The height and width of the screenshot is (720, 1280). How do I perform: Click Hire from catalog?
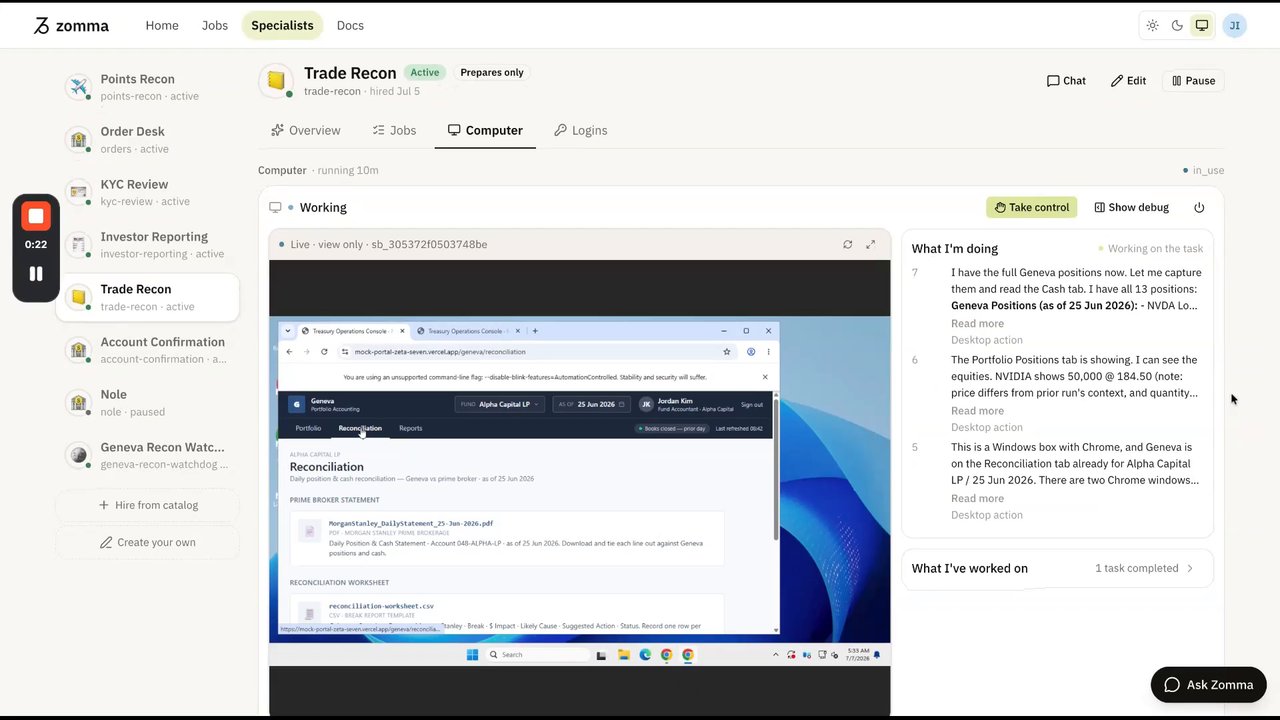[x=147, y=505]
